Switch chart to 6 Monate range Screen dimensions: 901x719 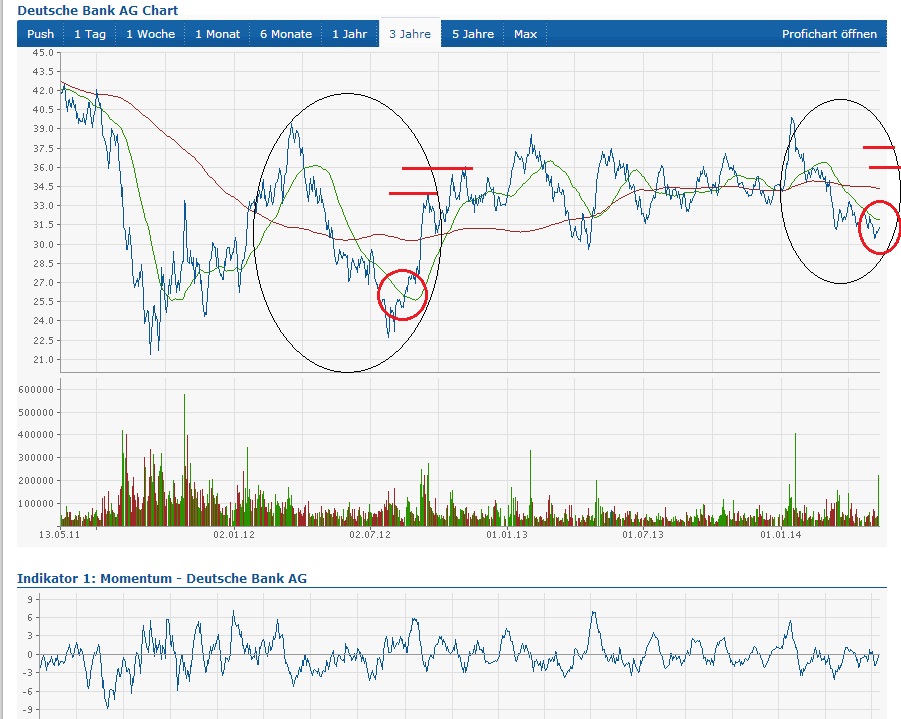286,34
